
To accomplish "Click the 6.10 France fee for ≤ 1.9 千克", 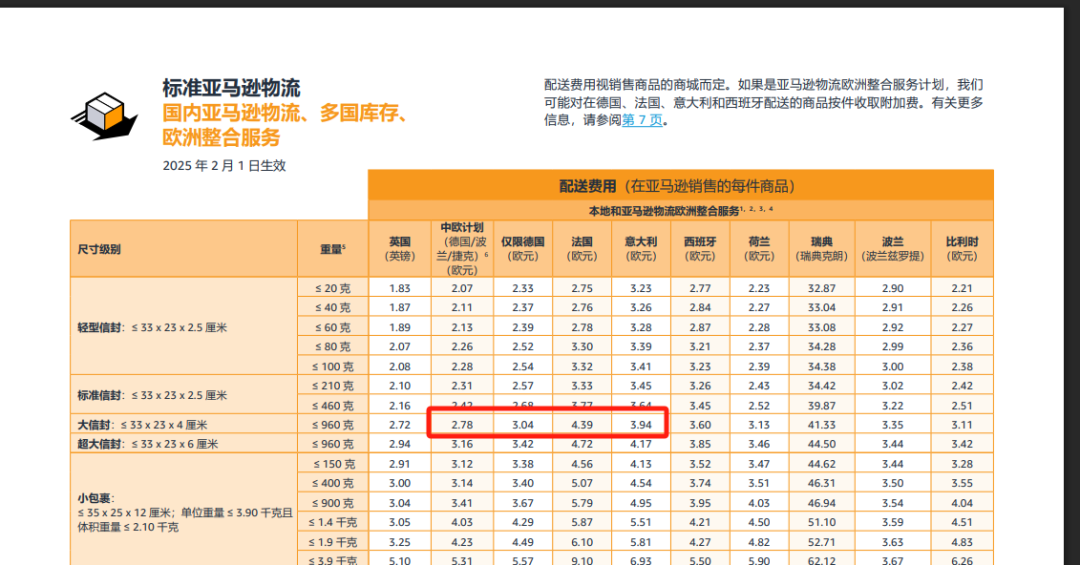I will point(582,542).
